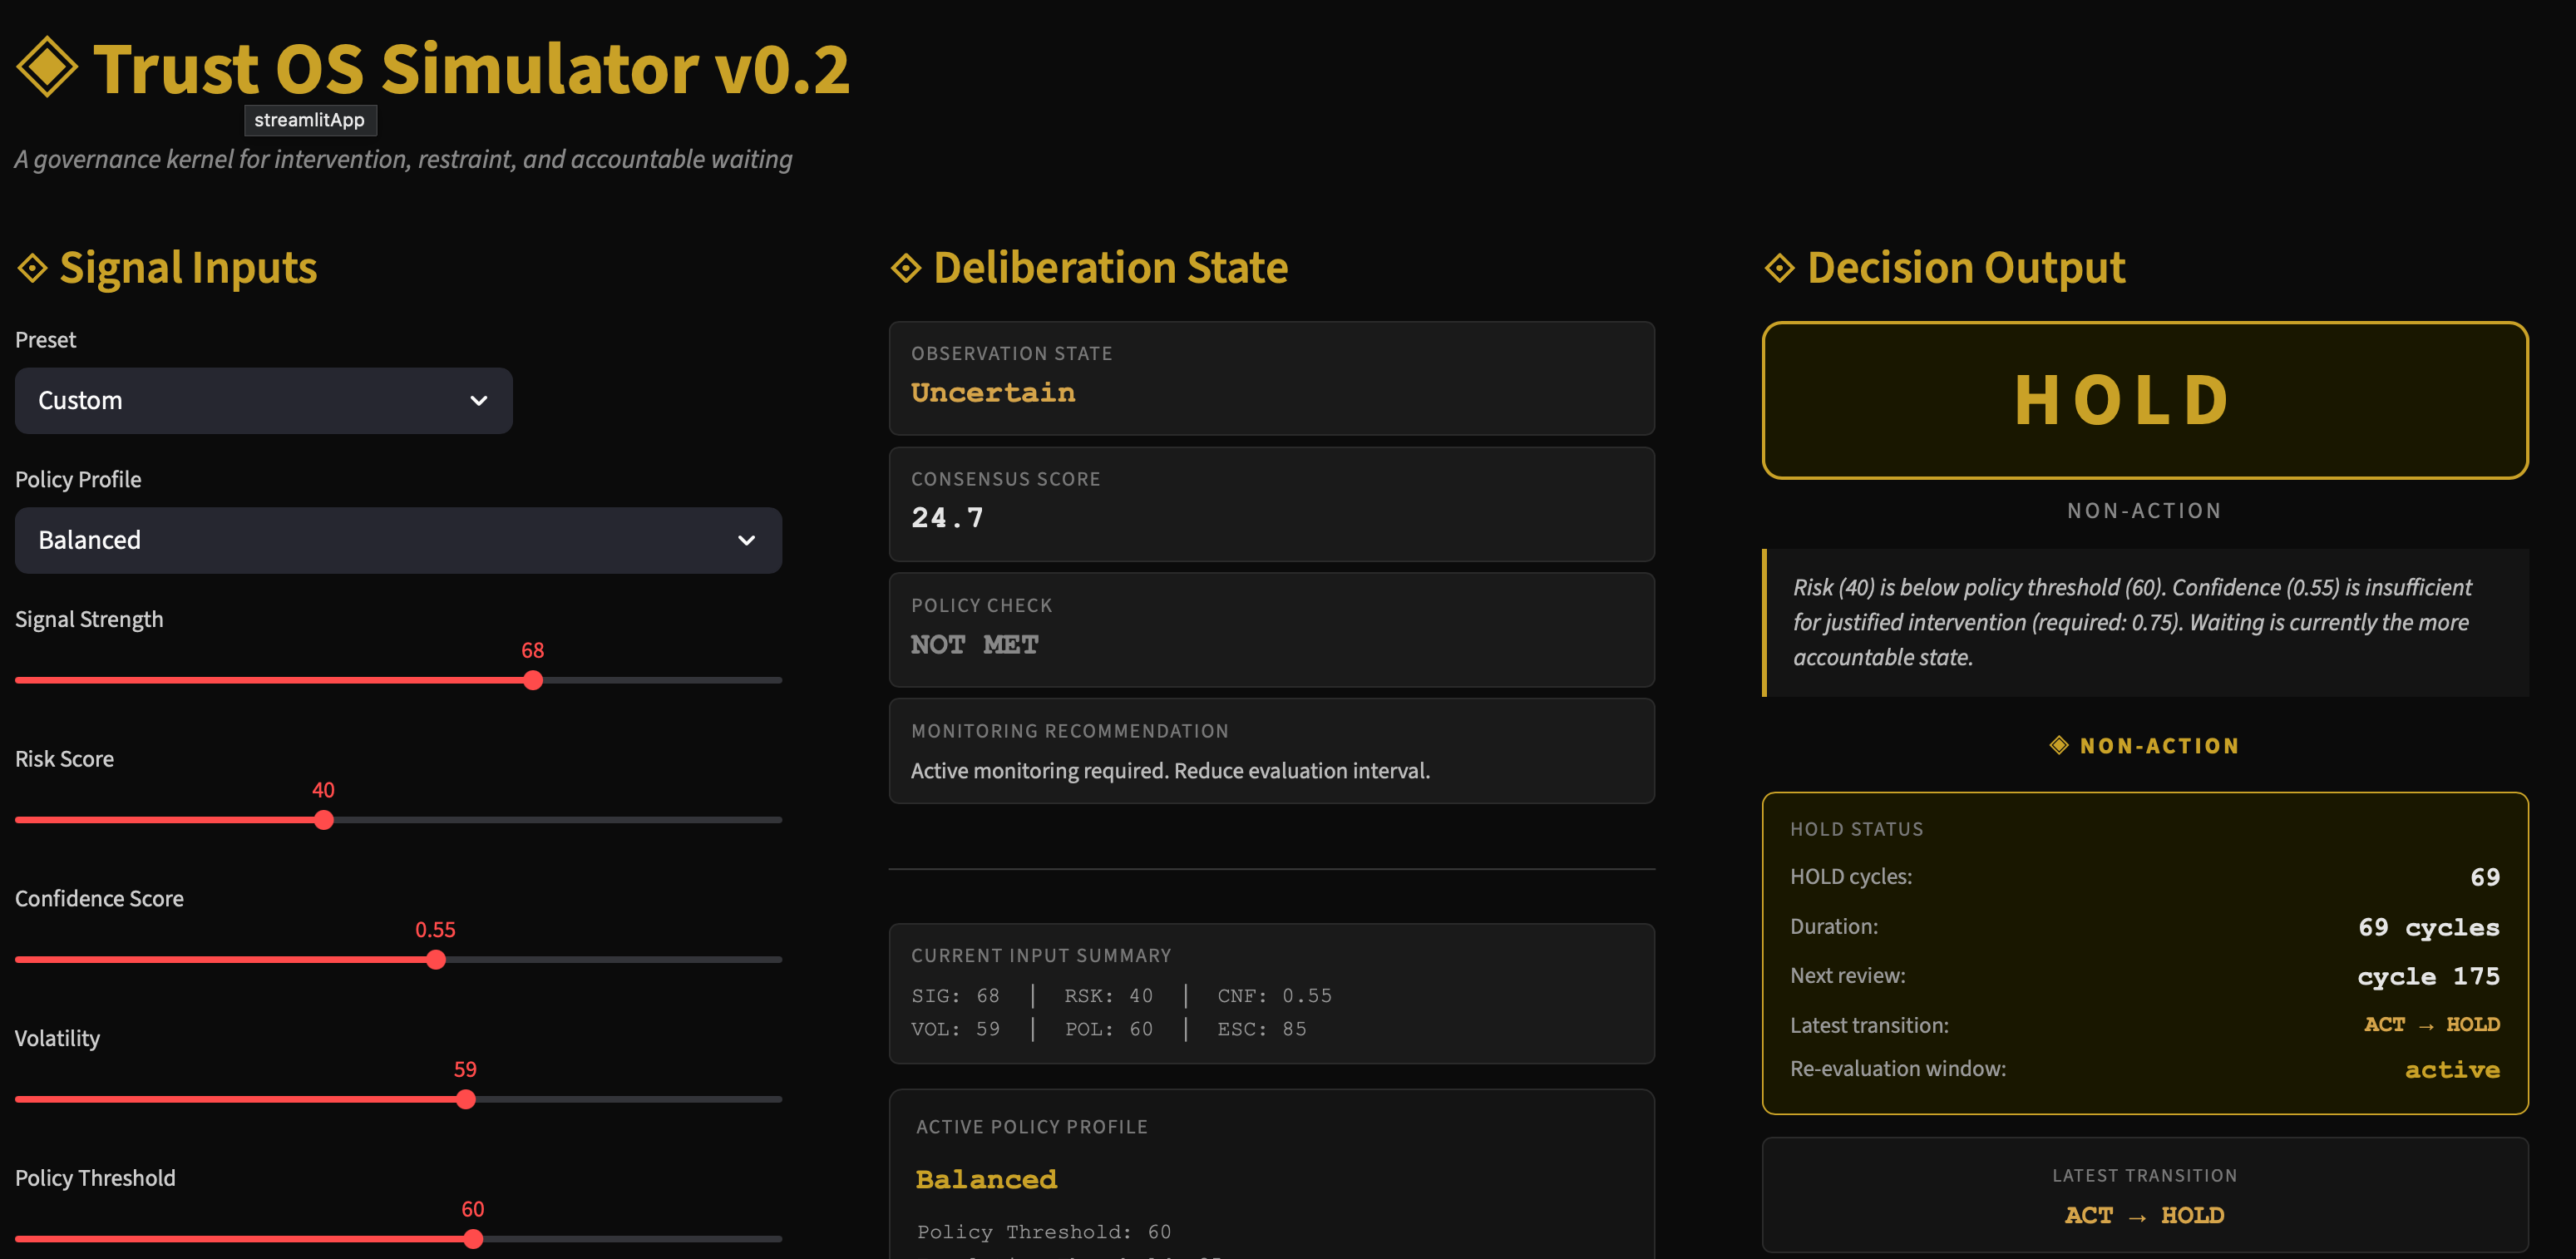Image resolution: width=2576 pixels, height=1259 pixels.
Task: Click the large HOLD decision box
Action: click(2144, 400)
